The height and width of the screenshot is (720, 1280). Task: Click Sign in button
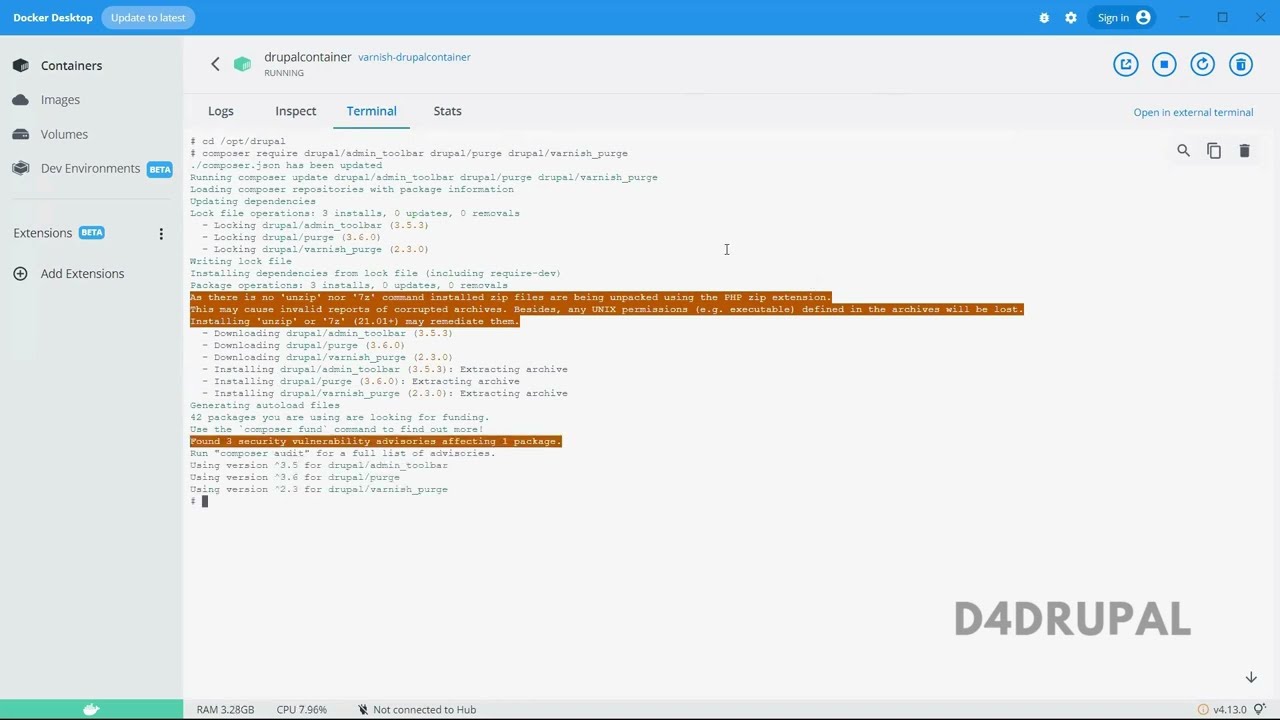tap(1123, 18)
